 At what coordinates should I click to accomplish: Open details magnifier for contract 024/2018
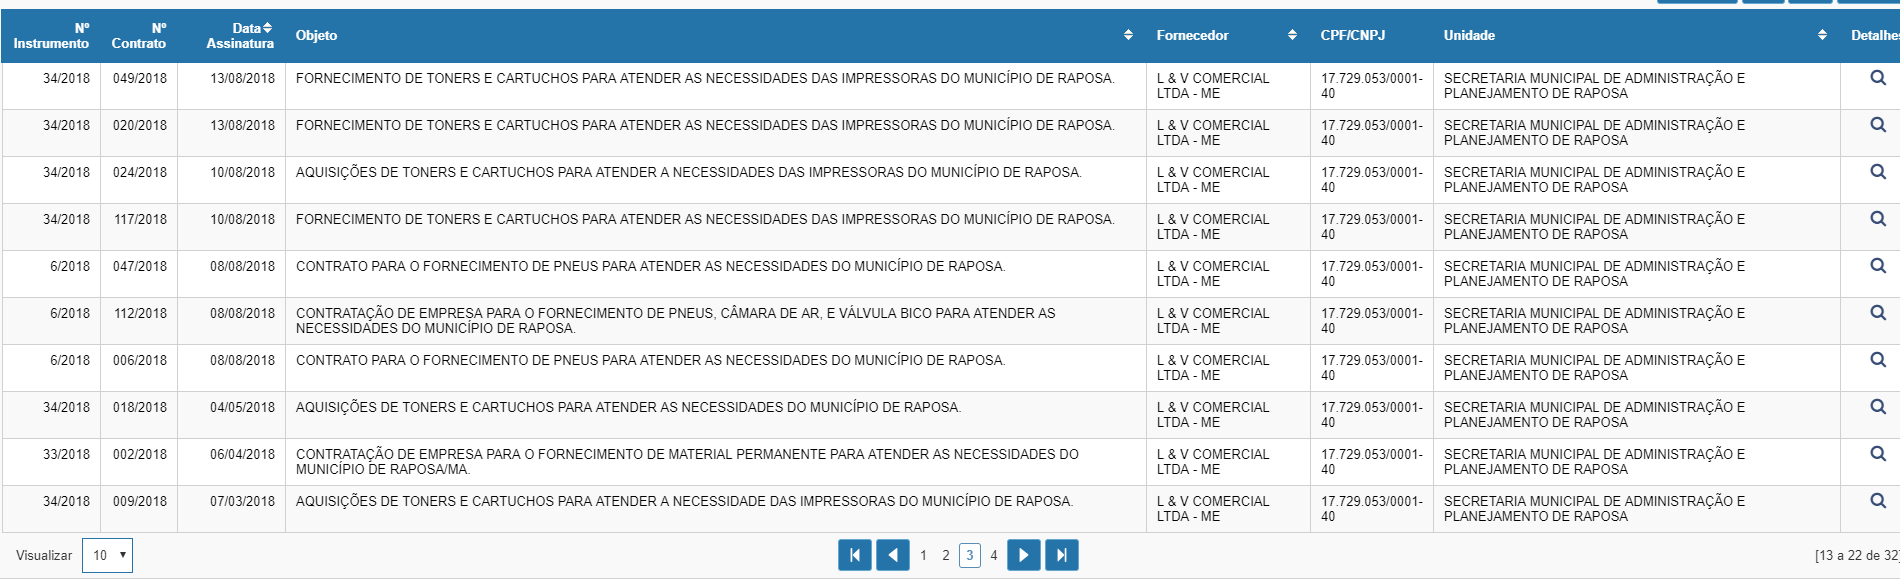tap(1877, 172)
